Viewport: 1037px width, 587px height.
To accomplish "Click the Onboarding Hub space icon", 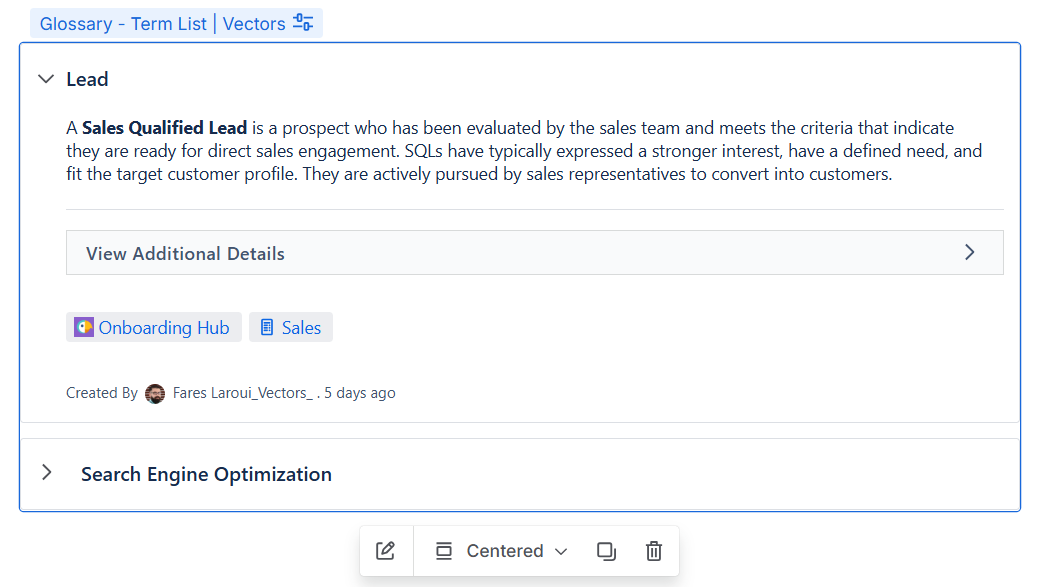I will [x=83, y=327].
